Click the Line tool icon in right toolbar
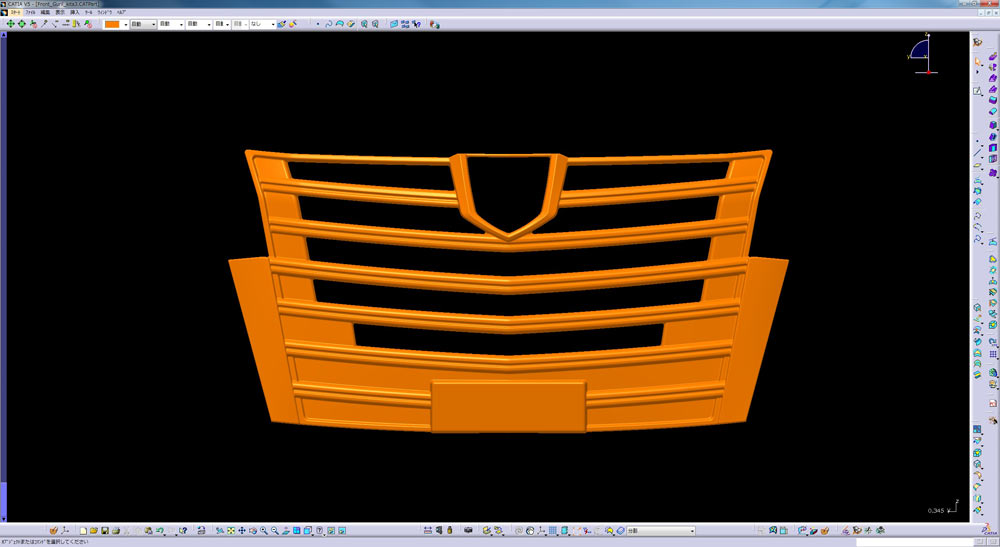Screen dimensions: 1000x547 [978, 152]
